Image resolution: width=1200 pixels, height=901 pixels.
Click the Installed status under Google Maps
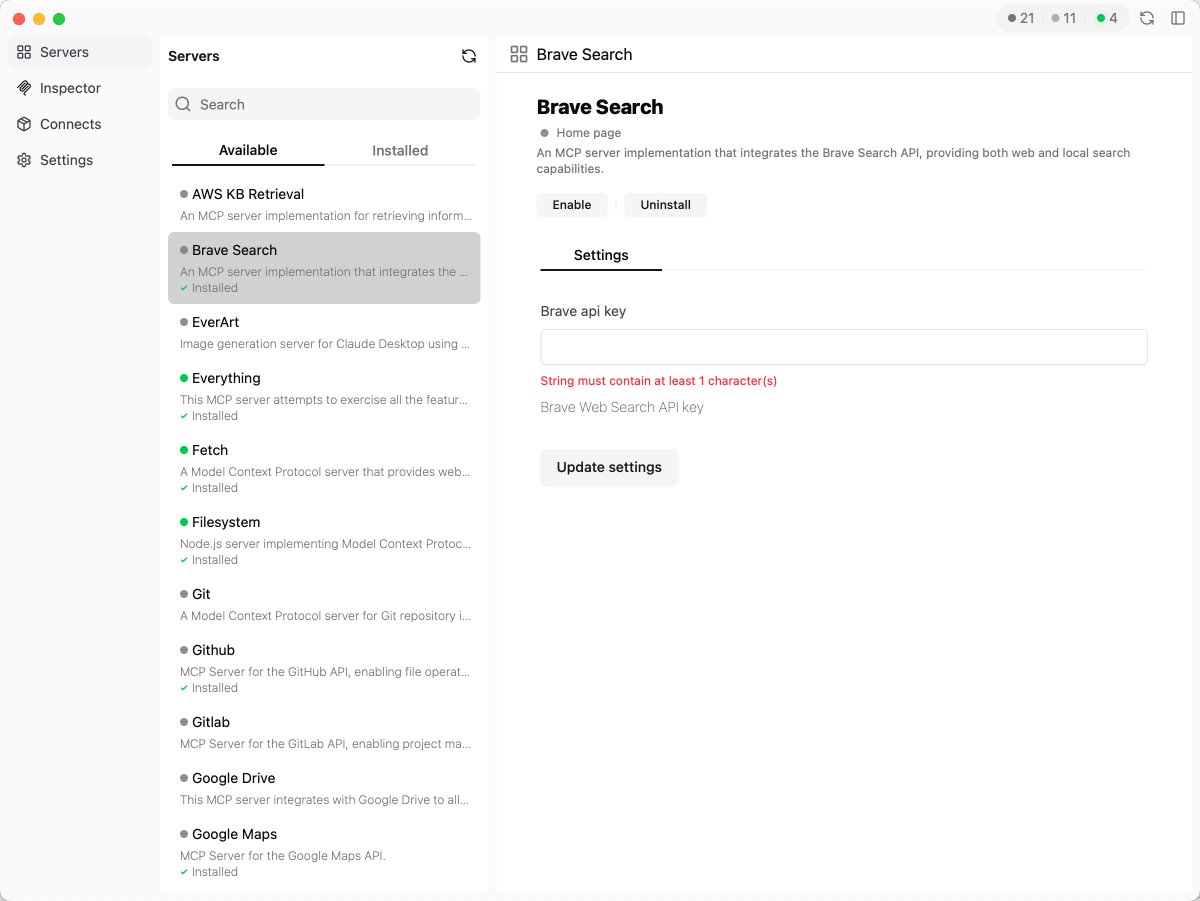click(209, 872)
